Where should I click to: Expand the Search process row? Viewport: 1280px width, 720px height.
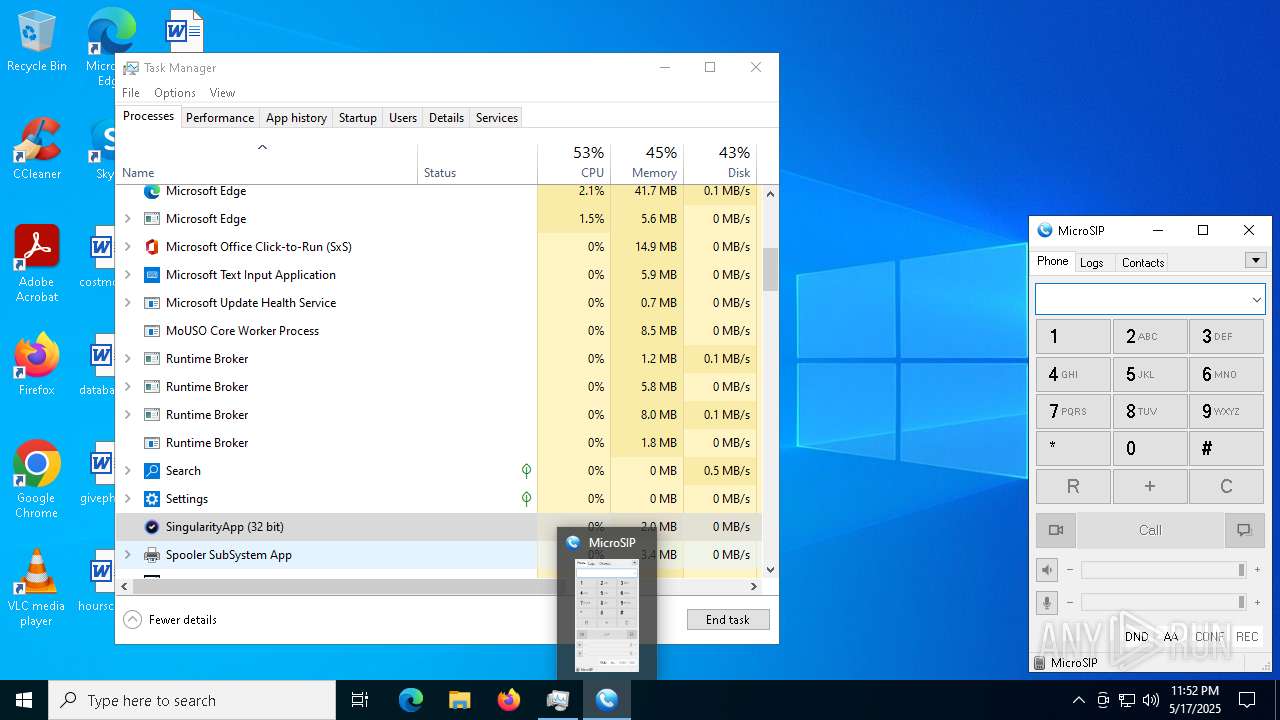coord(127,471)
